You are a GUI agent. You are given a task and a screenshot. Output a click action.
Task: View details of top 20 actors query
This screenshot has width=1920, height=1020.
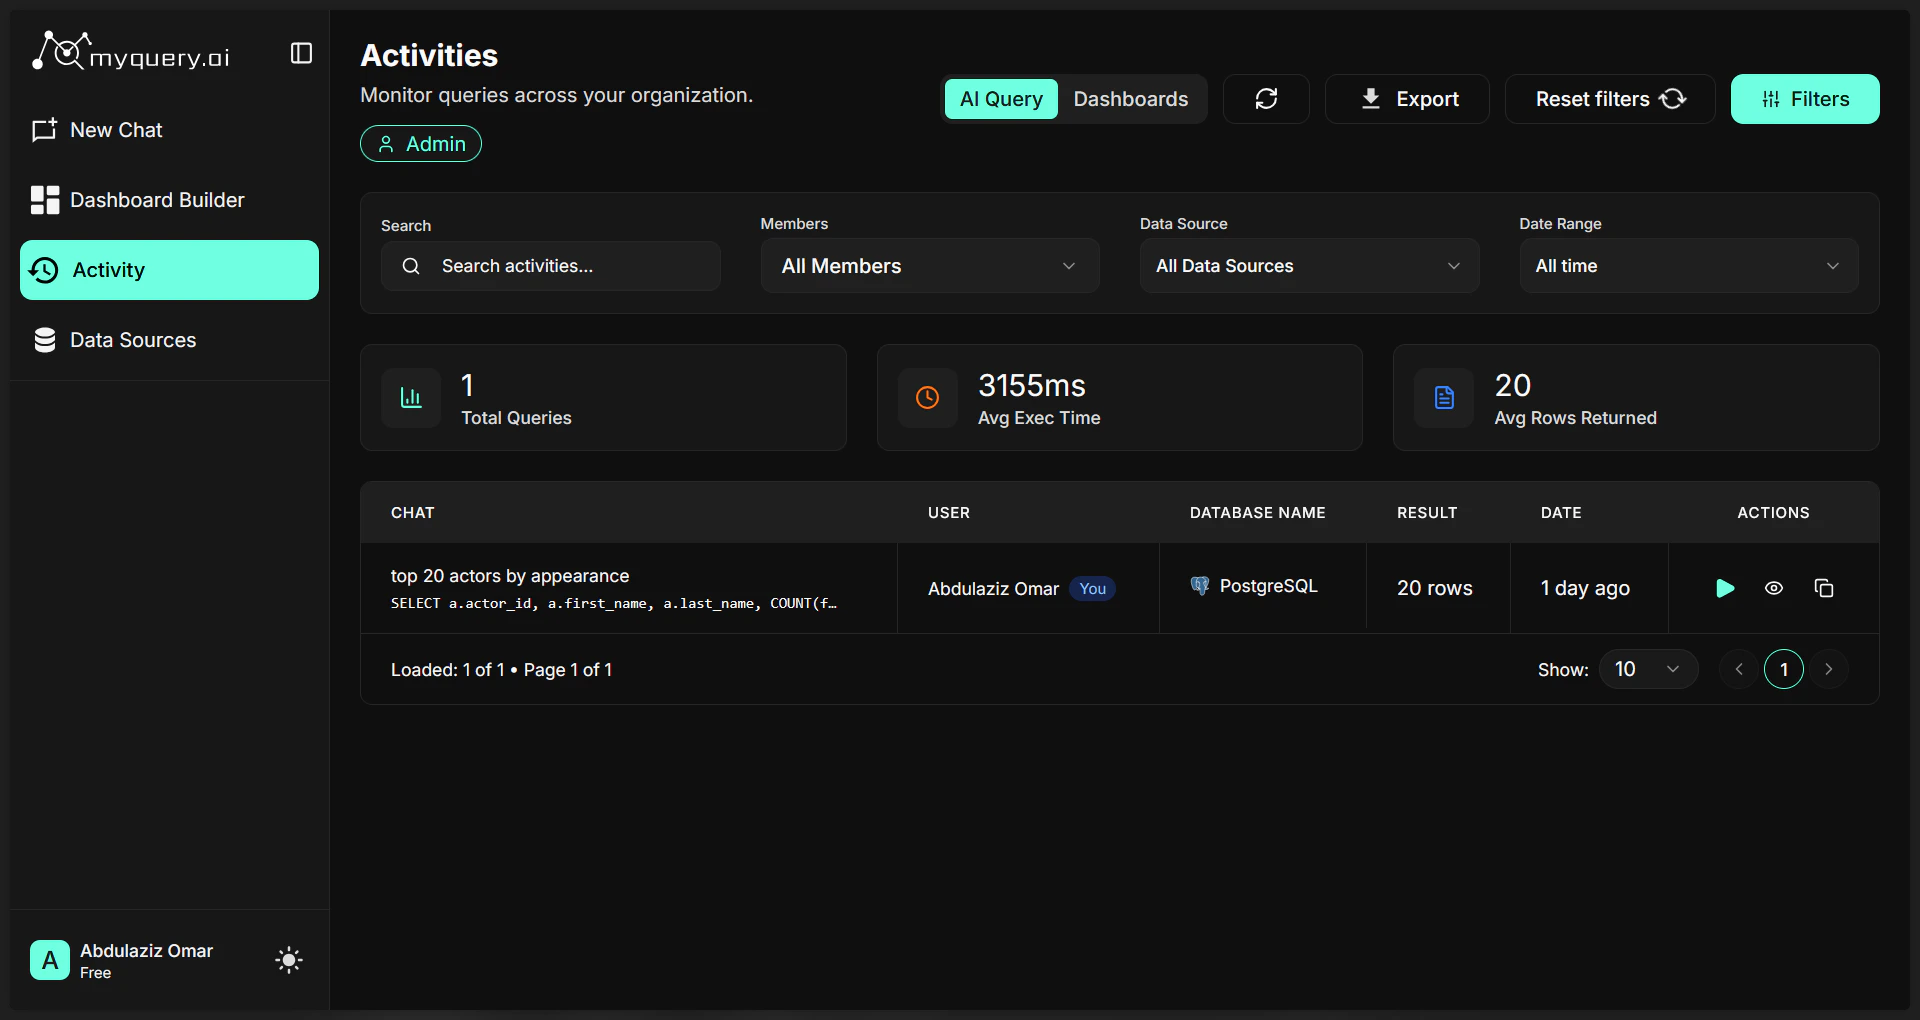[1774, 588]
